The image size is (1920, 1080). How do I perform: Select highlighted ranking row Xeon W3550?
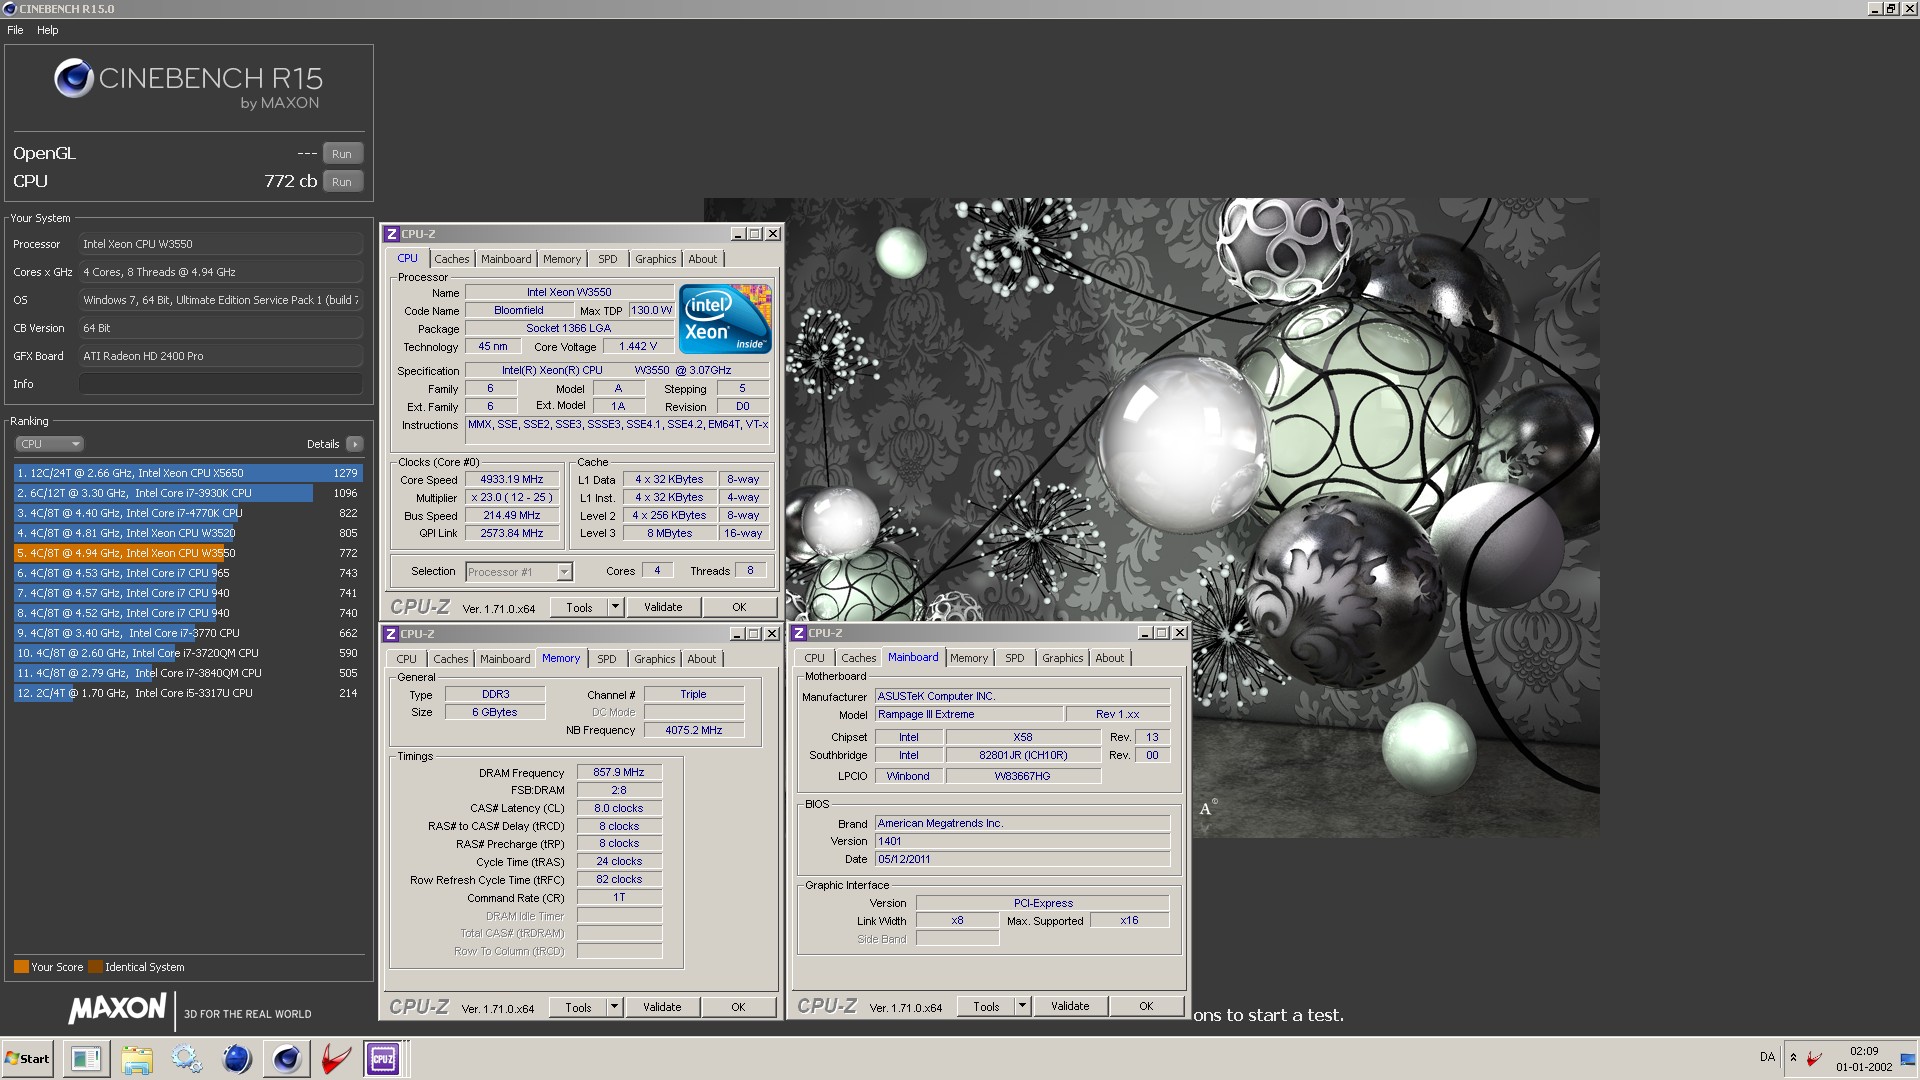pos(188,553)
